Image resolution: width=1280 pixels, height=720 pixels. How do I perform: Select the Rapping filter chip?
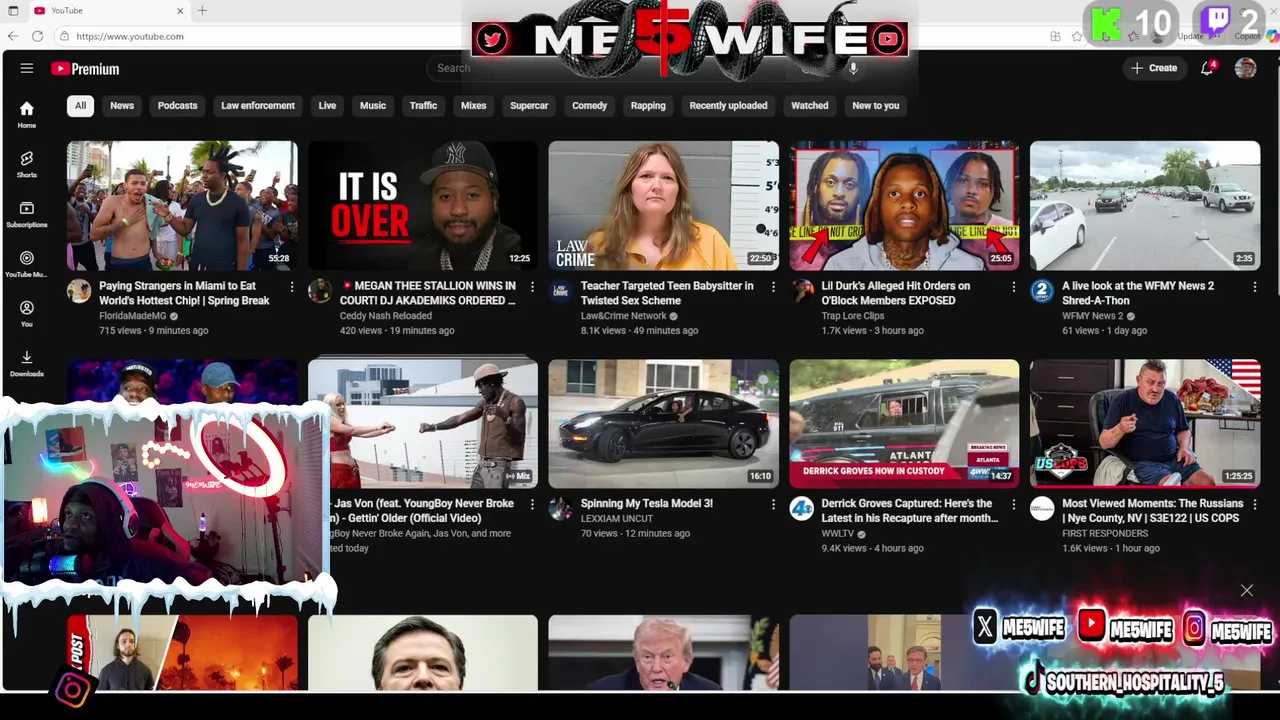click(648, 105)
